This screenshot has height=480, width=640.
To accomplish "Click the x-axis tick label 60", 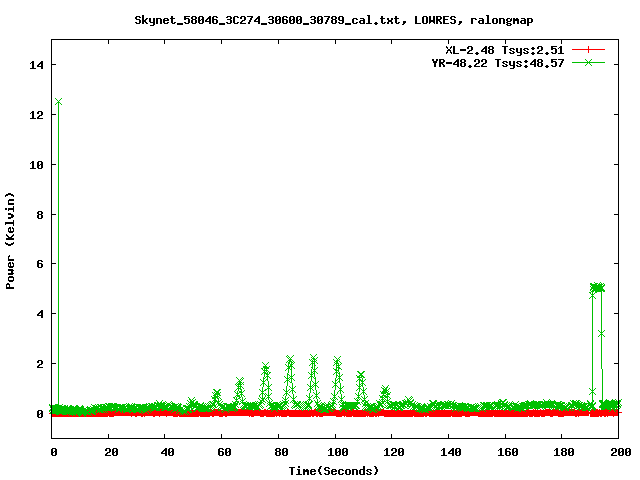I will coord(224,452).
